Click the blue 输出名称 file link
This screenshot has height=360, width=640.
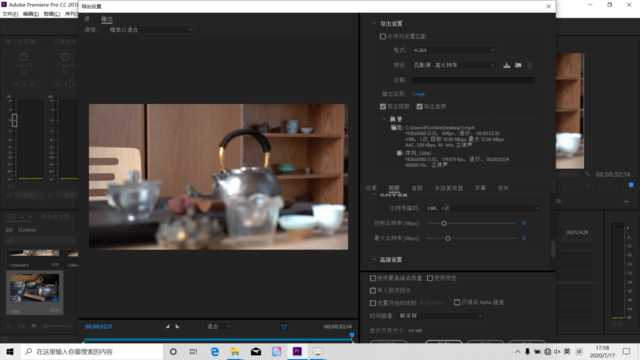tap(420, 94)
